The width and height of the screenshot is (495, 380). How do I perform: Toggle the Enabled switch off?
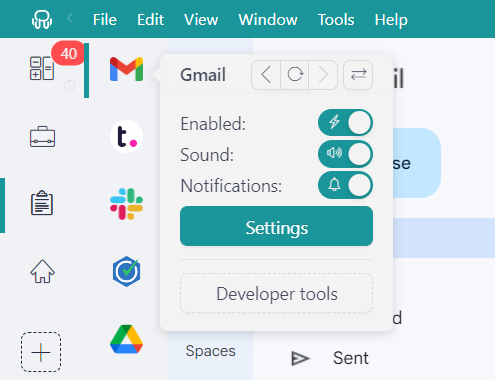(x=345, y=123)
